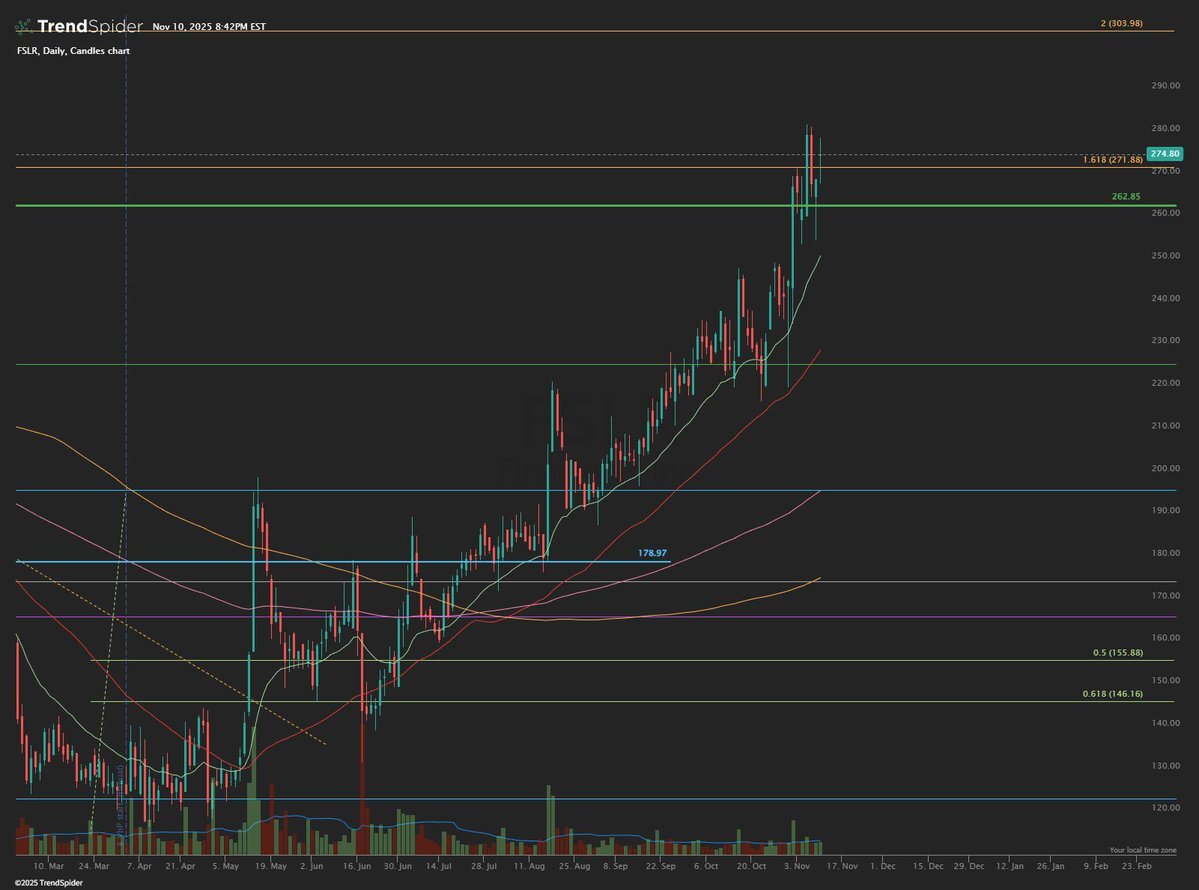Click the '8. Sep' date axis label

click(615, 866)
